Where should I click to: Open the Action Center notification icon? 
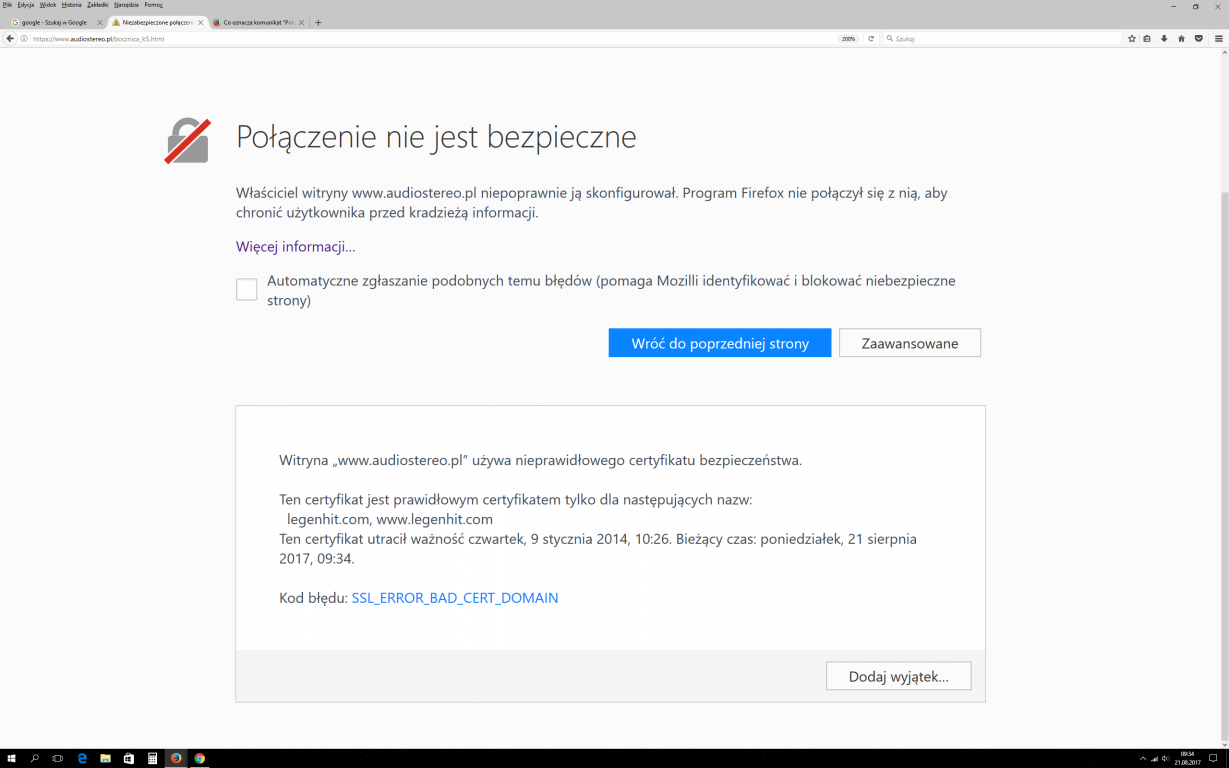1214,759
